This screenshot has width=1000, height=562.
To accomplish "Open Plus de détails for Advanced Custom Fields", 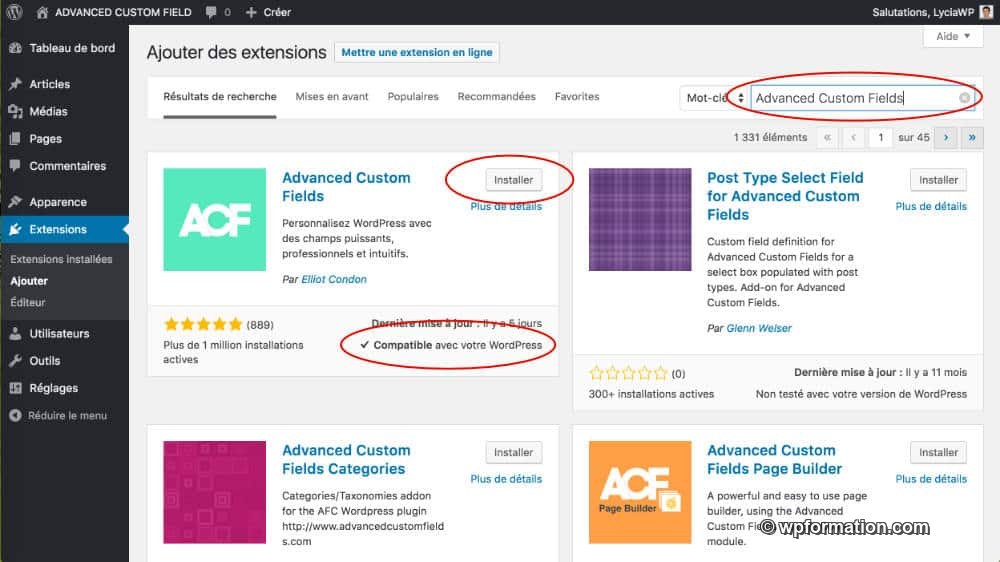I will coord(506,207).
